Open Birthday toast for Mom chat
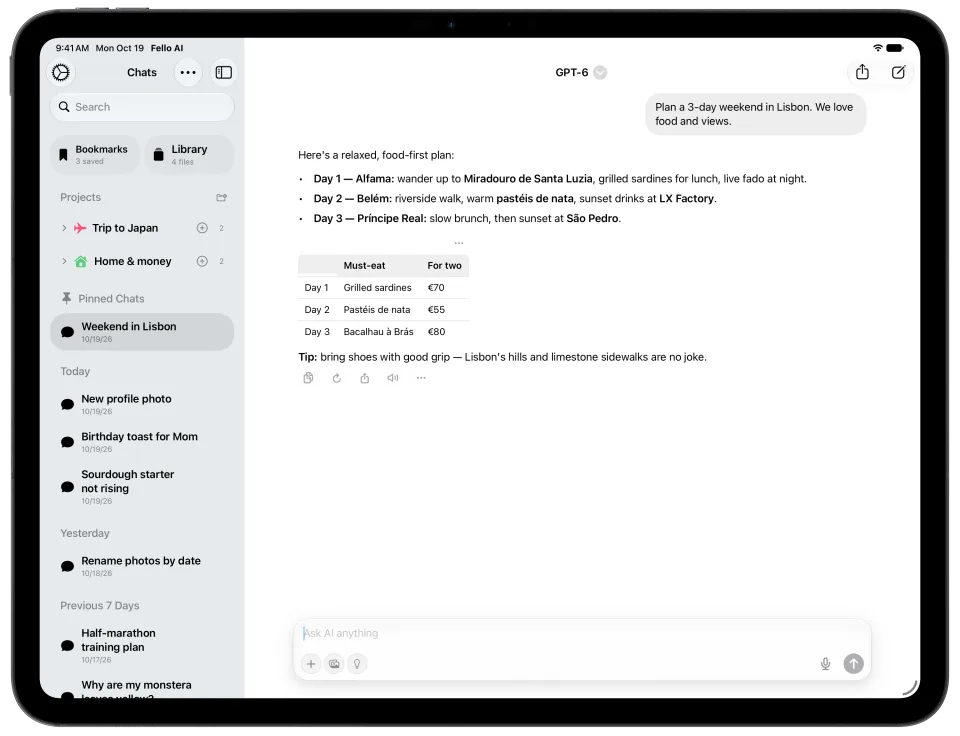This screenshot has height=736, width=960. [x=142, y=441]
